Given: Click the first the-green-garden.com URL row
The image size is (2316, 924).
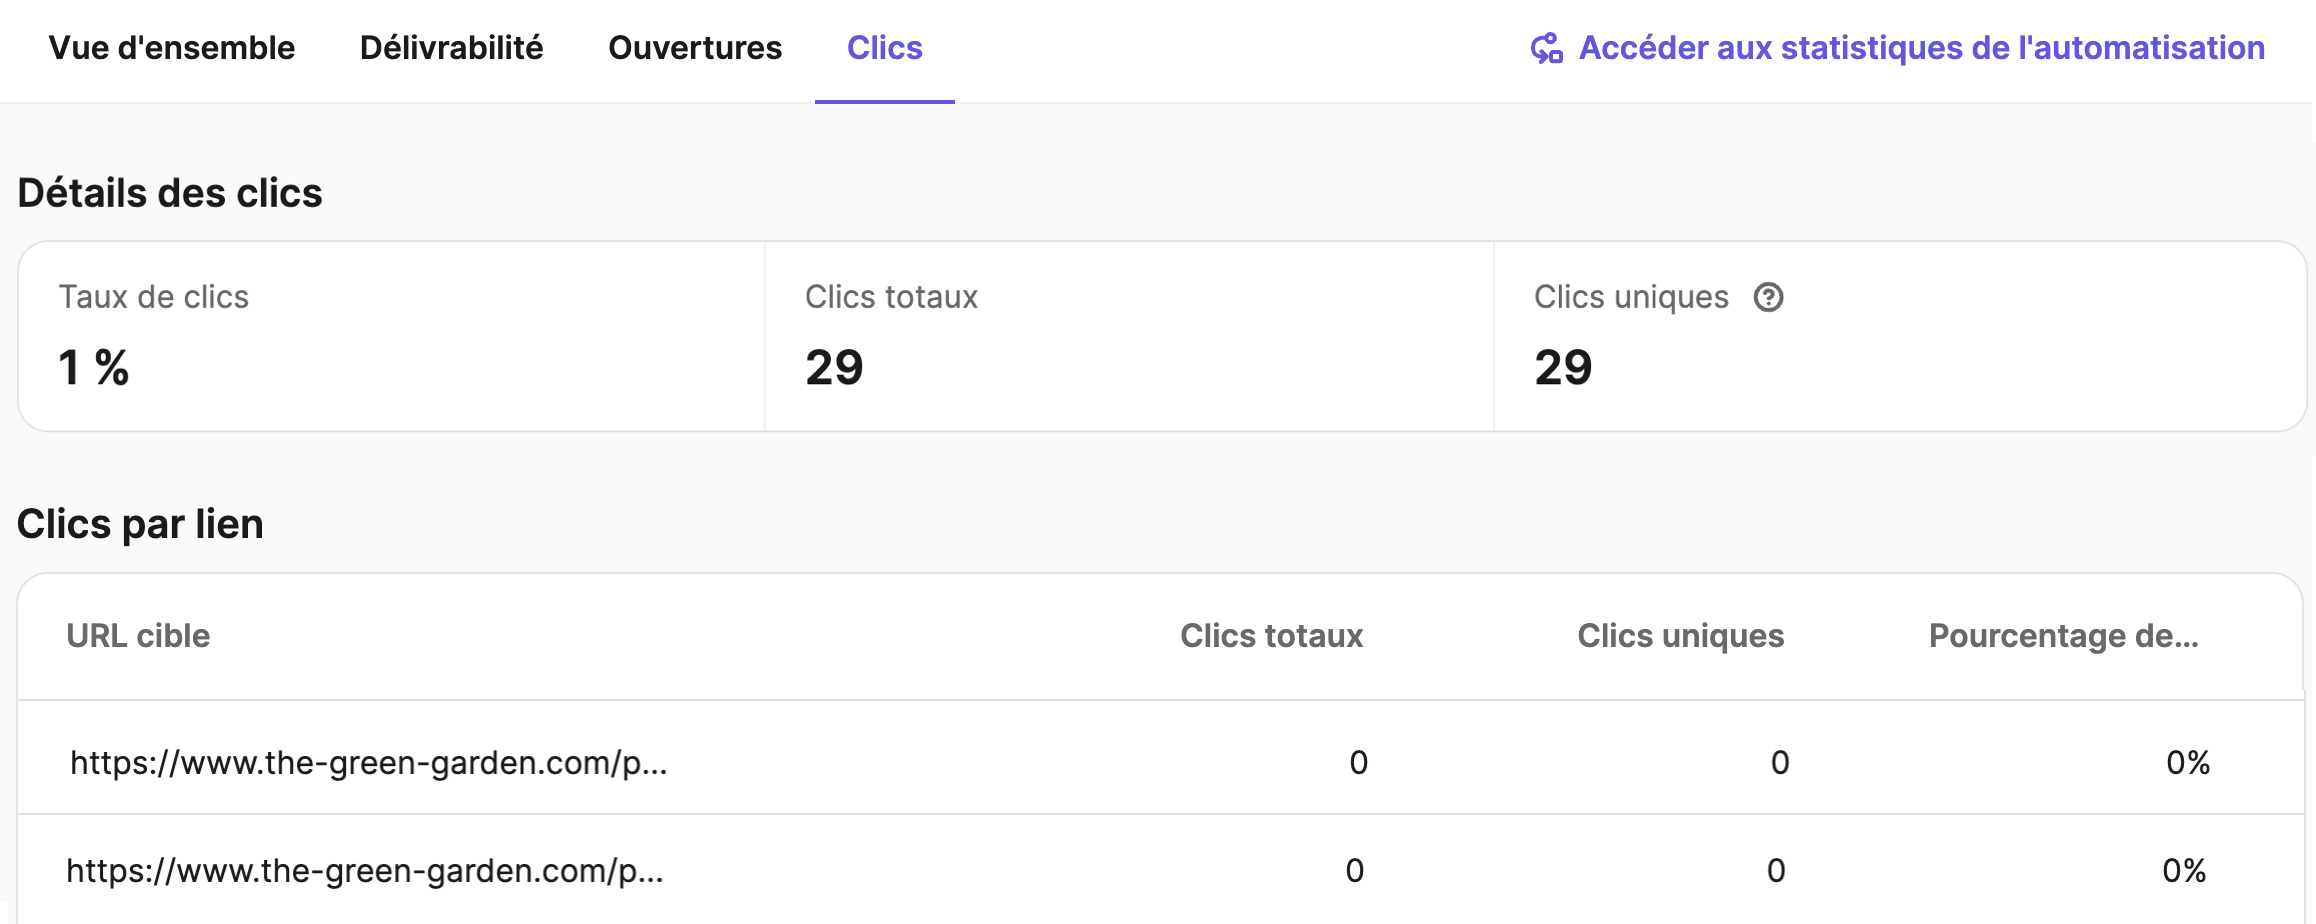Looking at the screenshot, I should (1160, 762).
